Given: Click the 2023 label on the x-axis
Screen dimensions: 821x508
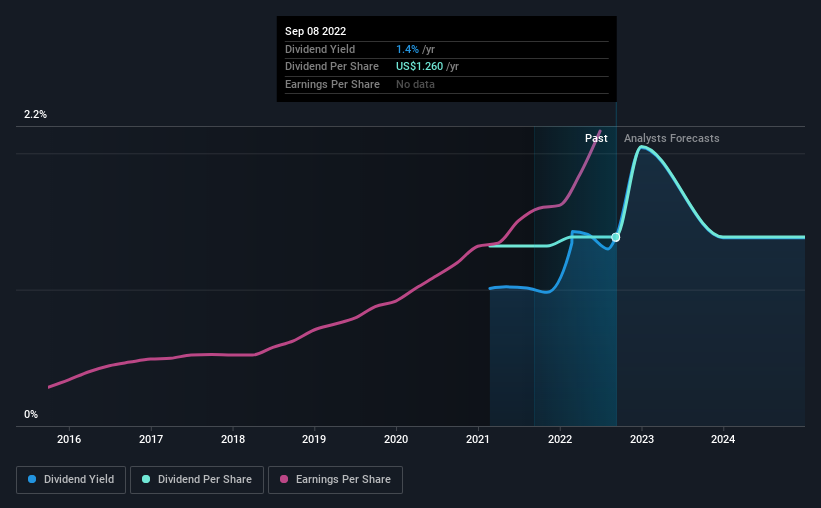Looking at the screenshot, I should point(642,439).
